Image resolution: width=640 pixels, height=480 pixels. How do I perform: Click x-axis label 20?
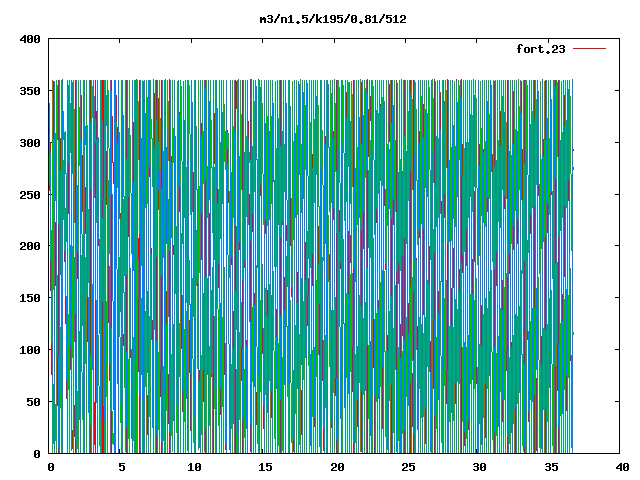coord(337,467)
